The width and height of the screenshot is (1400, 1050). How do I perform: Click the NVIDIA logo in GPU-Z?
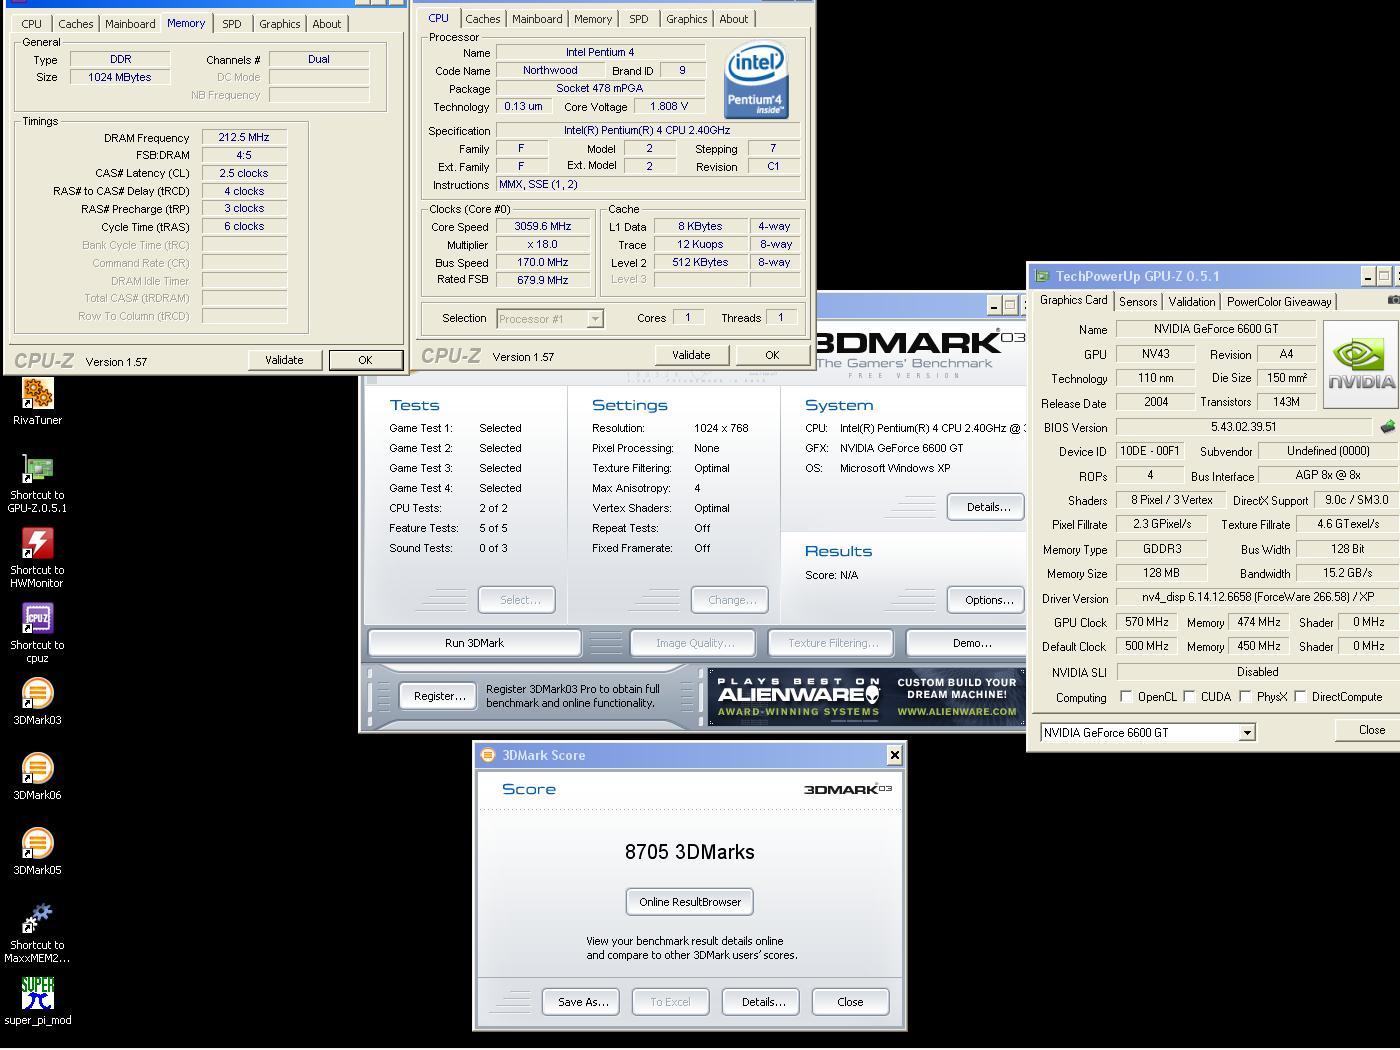tap(1361, 364)
